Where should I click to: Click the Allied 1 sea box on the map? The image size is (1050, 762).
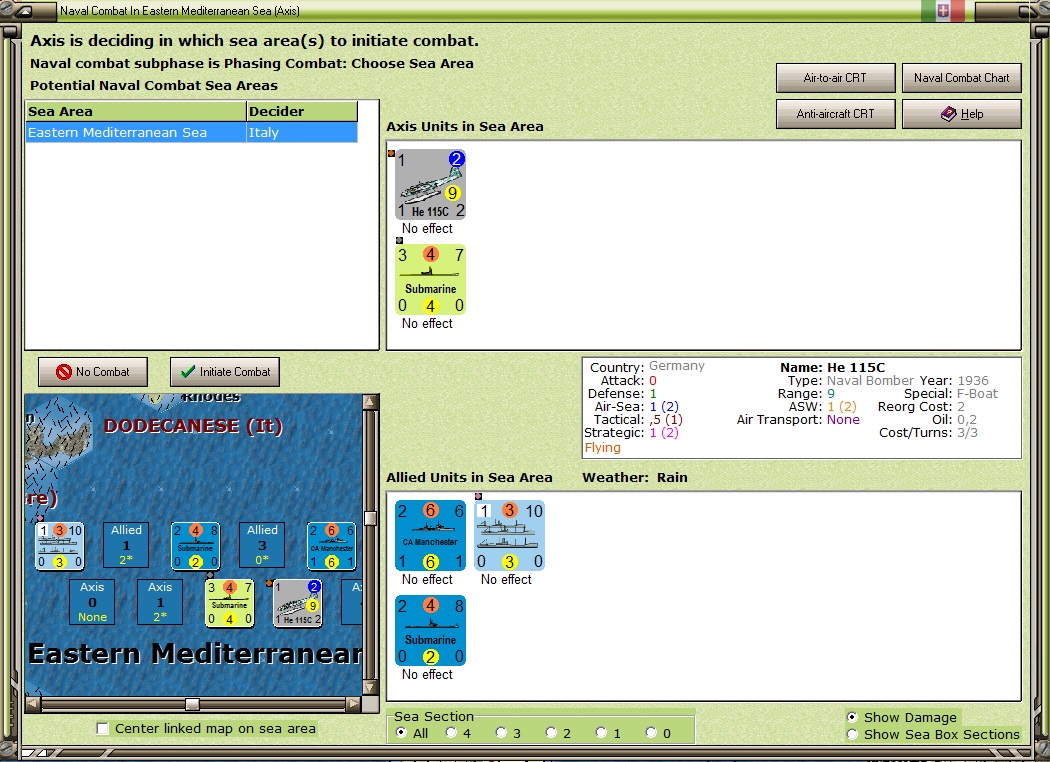pyautogui.click(x=127, y=545)
